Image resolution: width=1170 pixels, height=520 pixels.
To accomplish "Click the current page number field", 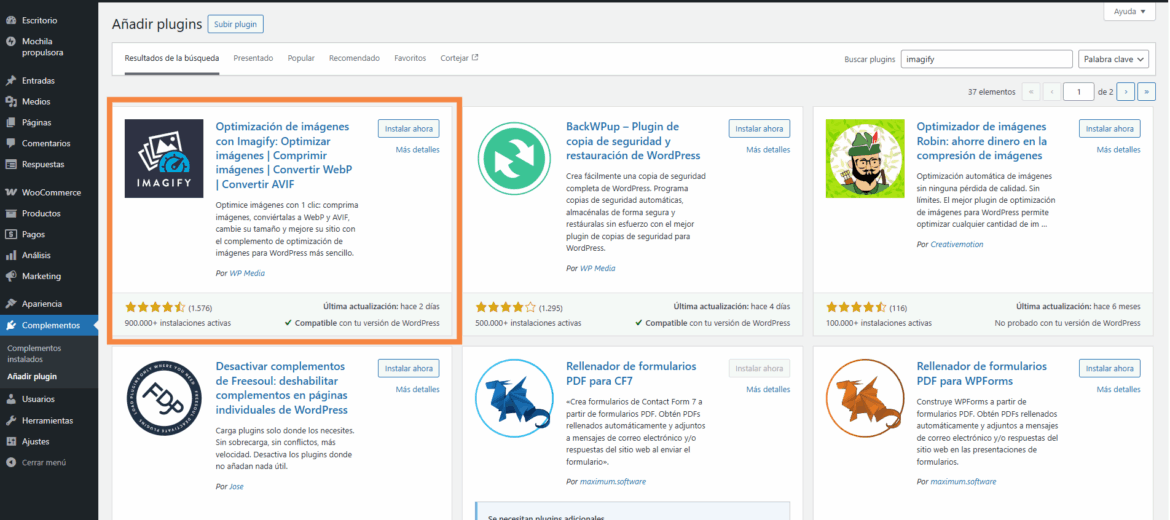I will tap(1079, 92).
